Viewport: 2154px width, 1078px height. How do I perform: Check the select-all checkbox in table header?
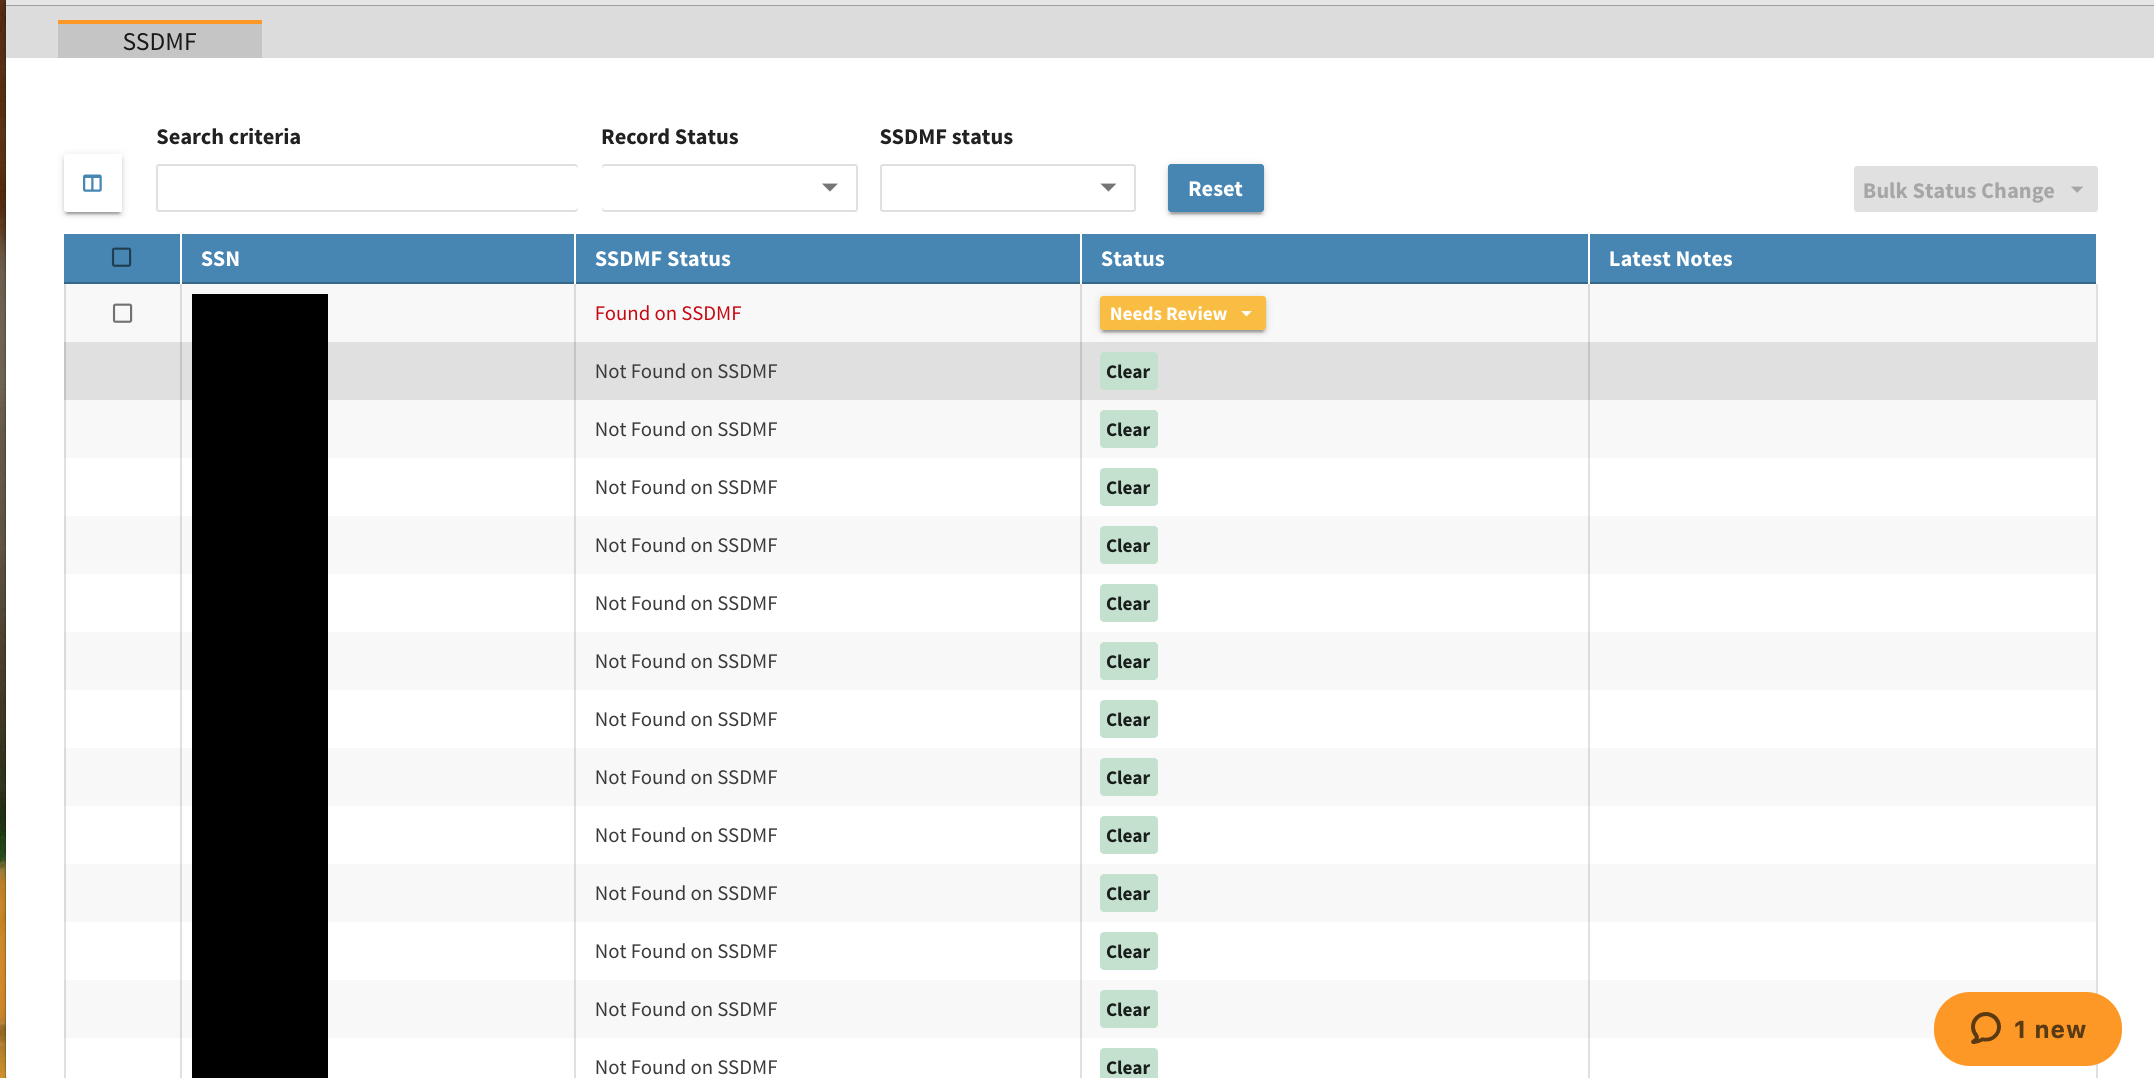click(122, 258)
